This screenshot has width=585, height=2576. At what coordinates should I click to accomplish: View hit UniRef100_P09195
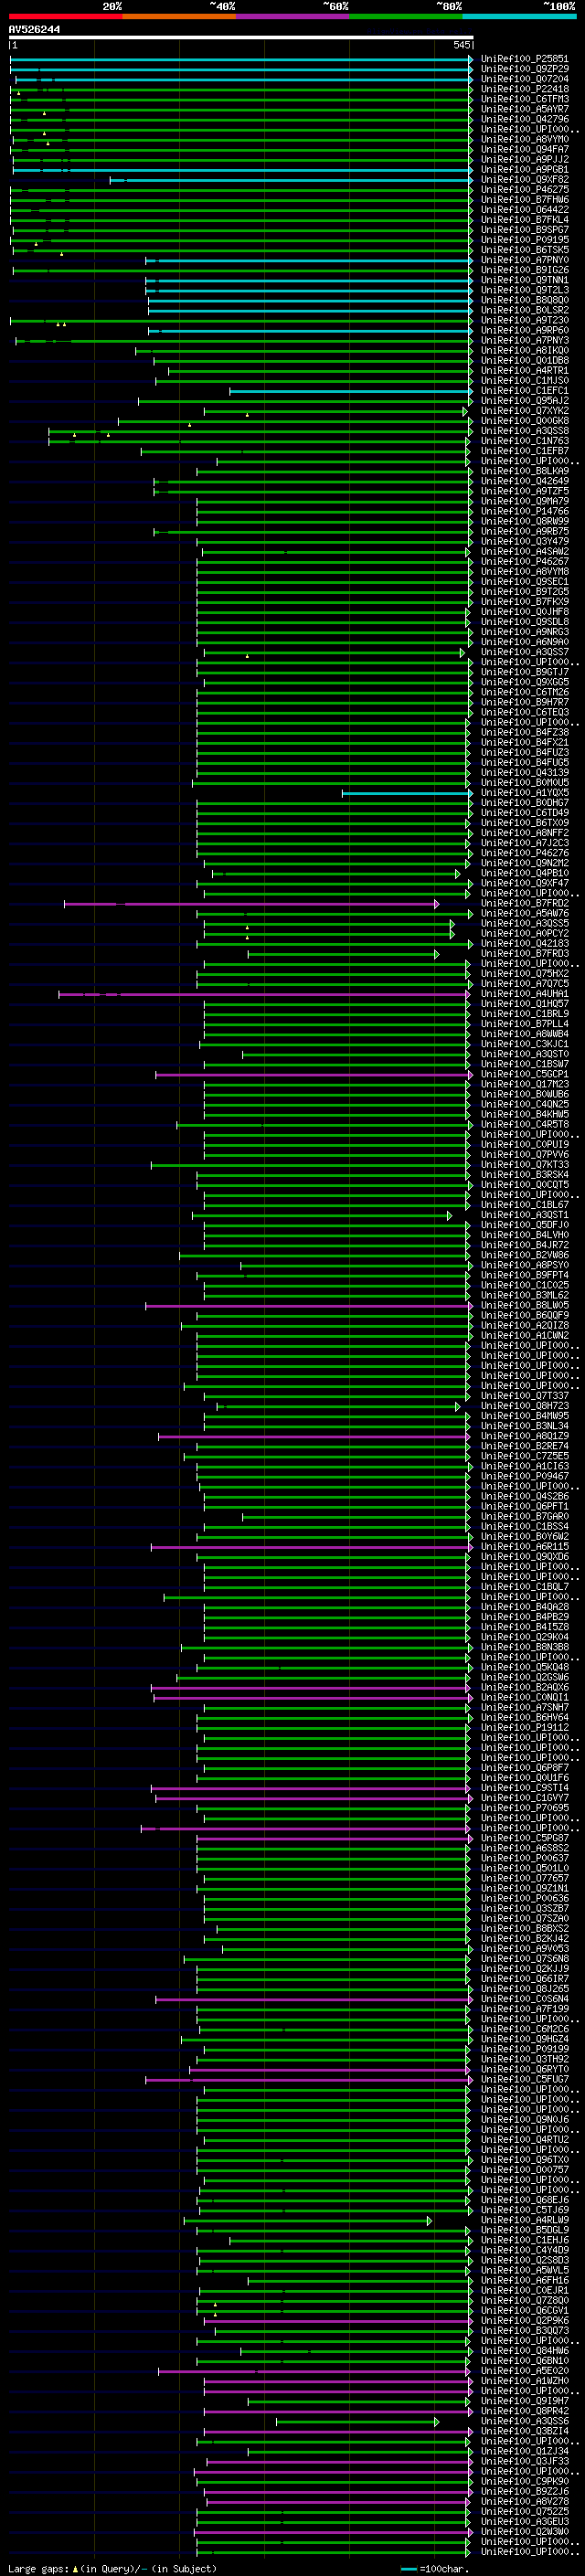524,240
